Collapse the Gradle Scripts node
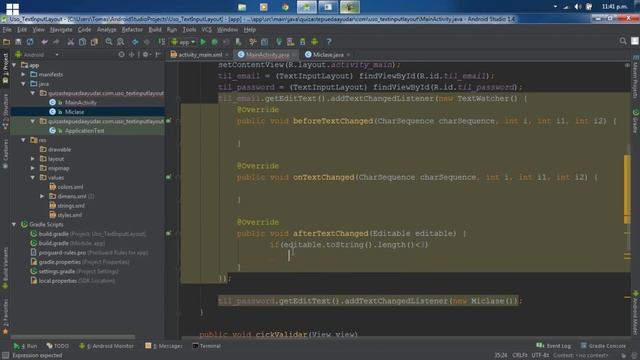Viewport: 640px width, 360px height. point(14,224)
